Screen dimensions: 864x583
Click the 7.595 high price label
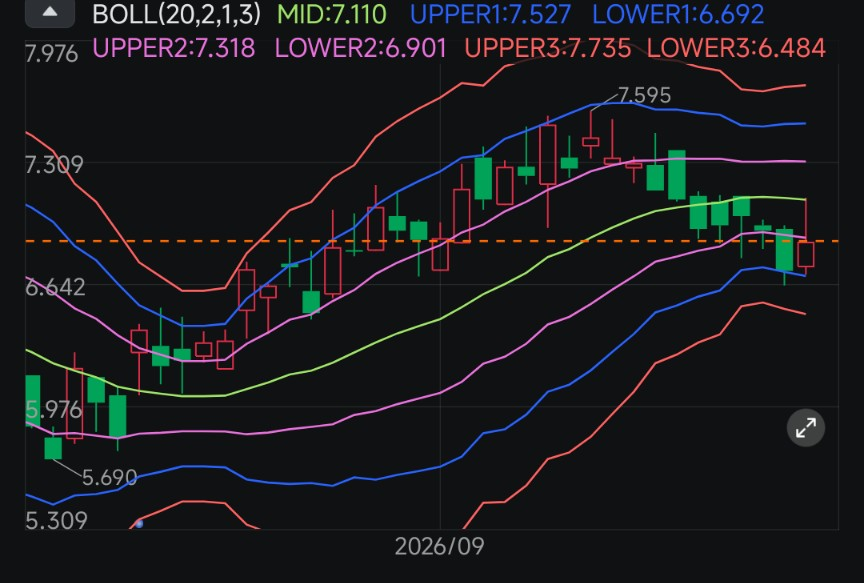[645, 95]
